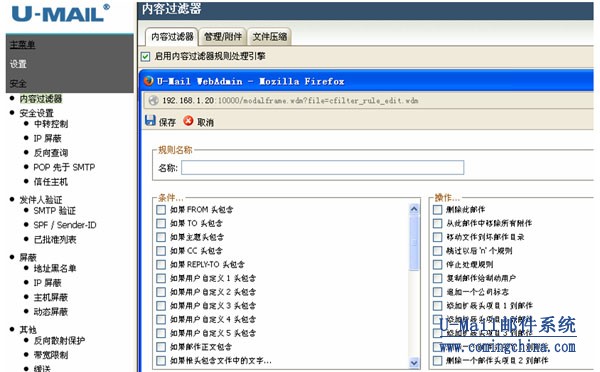Image resolution: width=600 pixels, height=372 pixels.
Task: Check the 如果 TO 头包含 condition
Action: click(x=161, y=224)
